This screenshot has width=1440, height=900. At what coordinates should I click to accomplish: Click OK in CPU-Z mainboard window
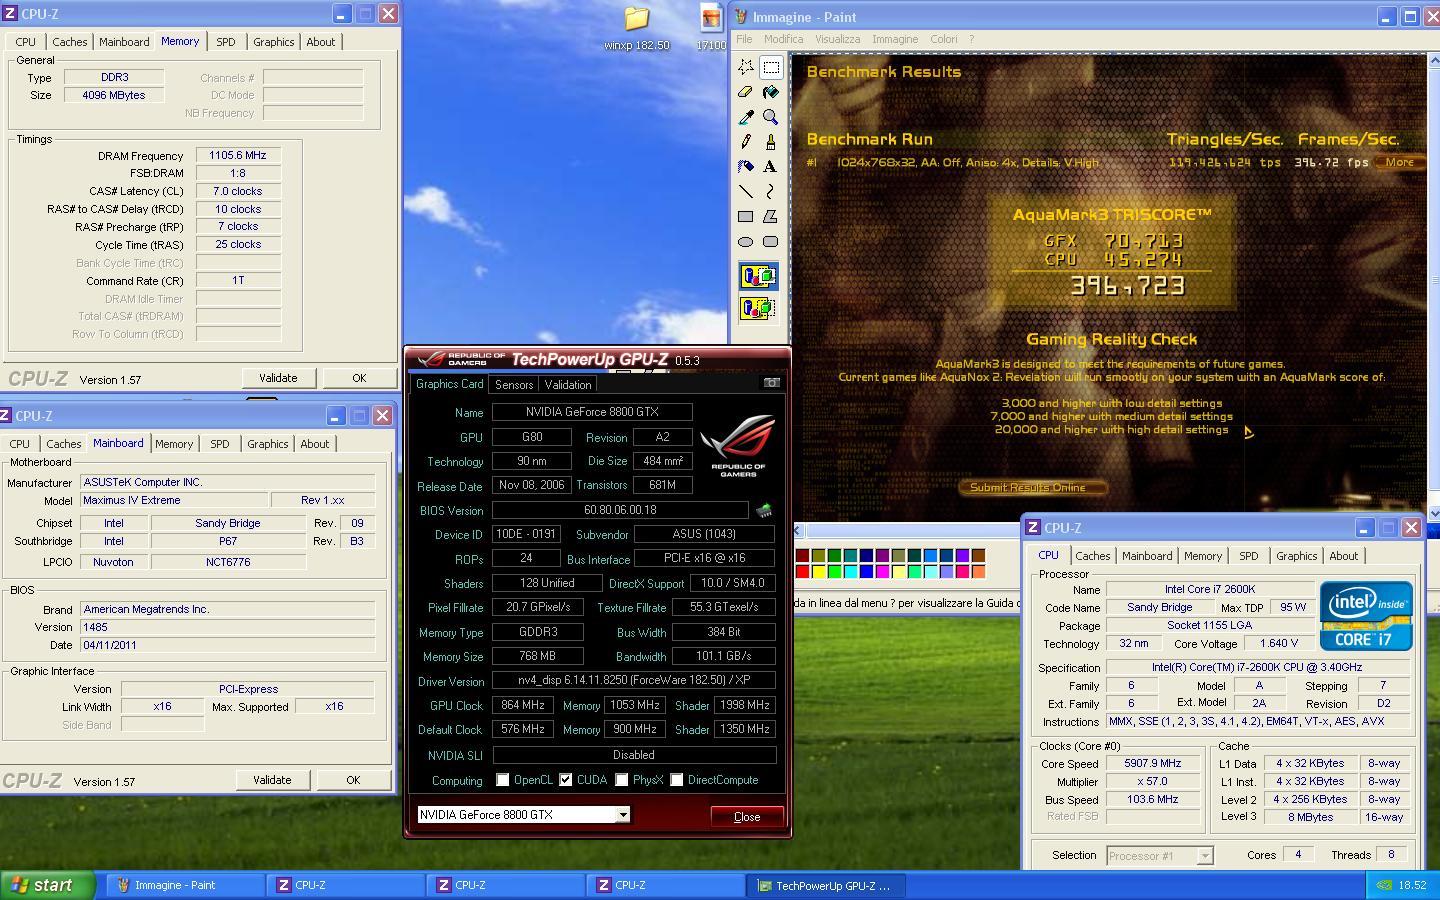coord(353,780)
